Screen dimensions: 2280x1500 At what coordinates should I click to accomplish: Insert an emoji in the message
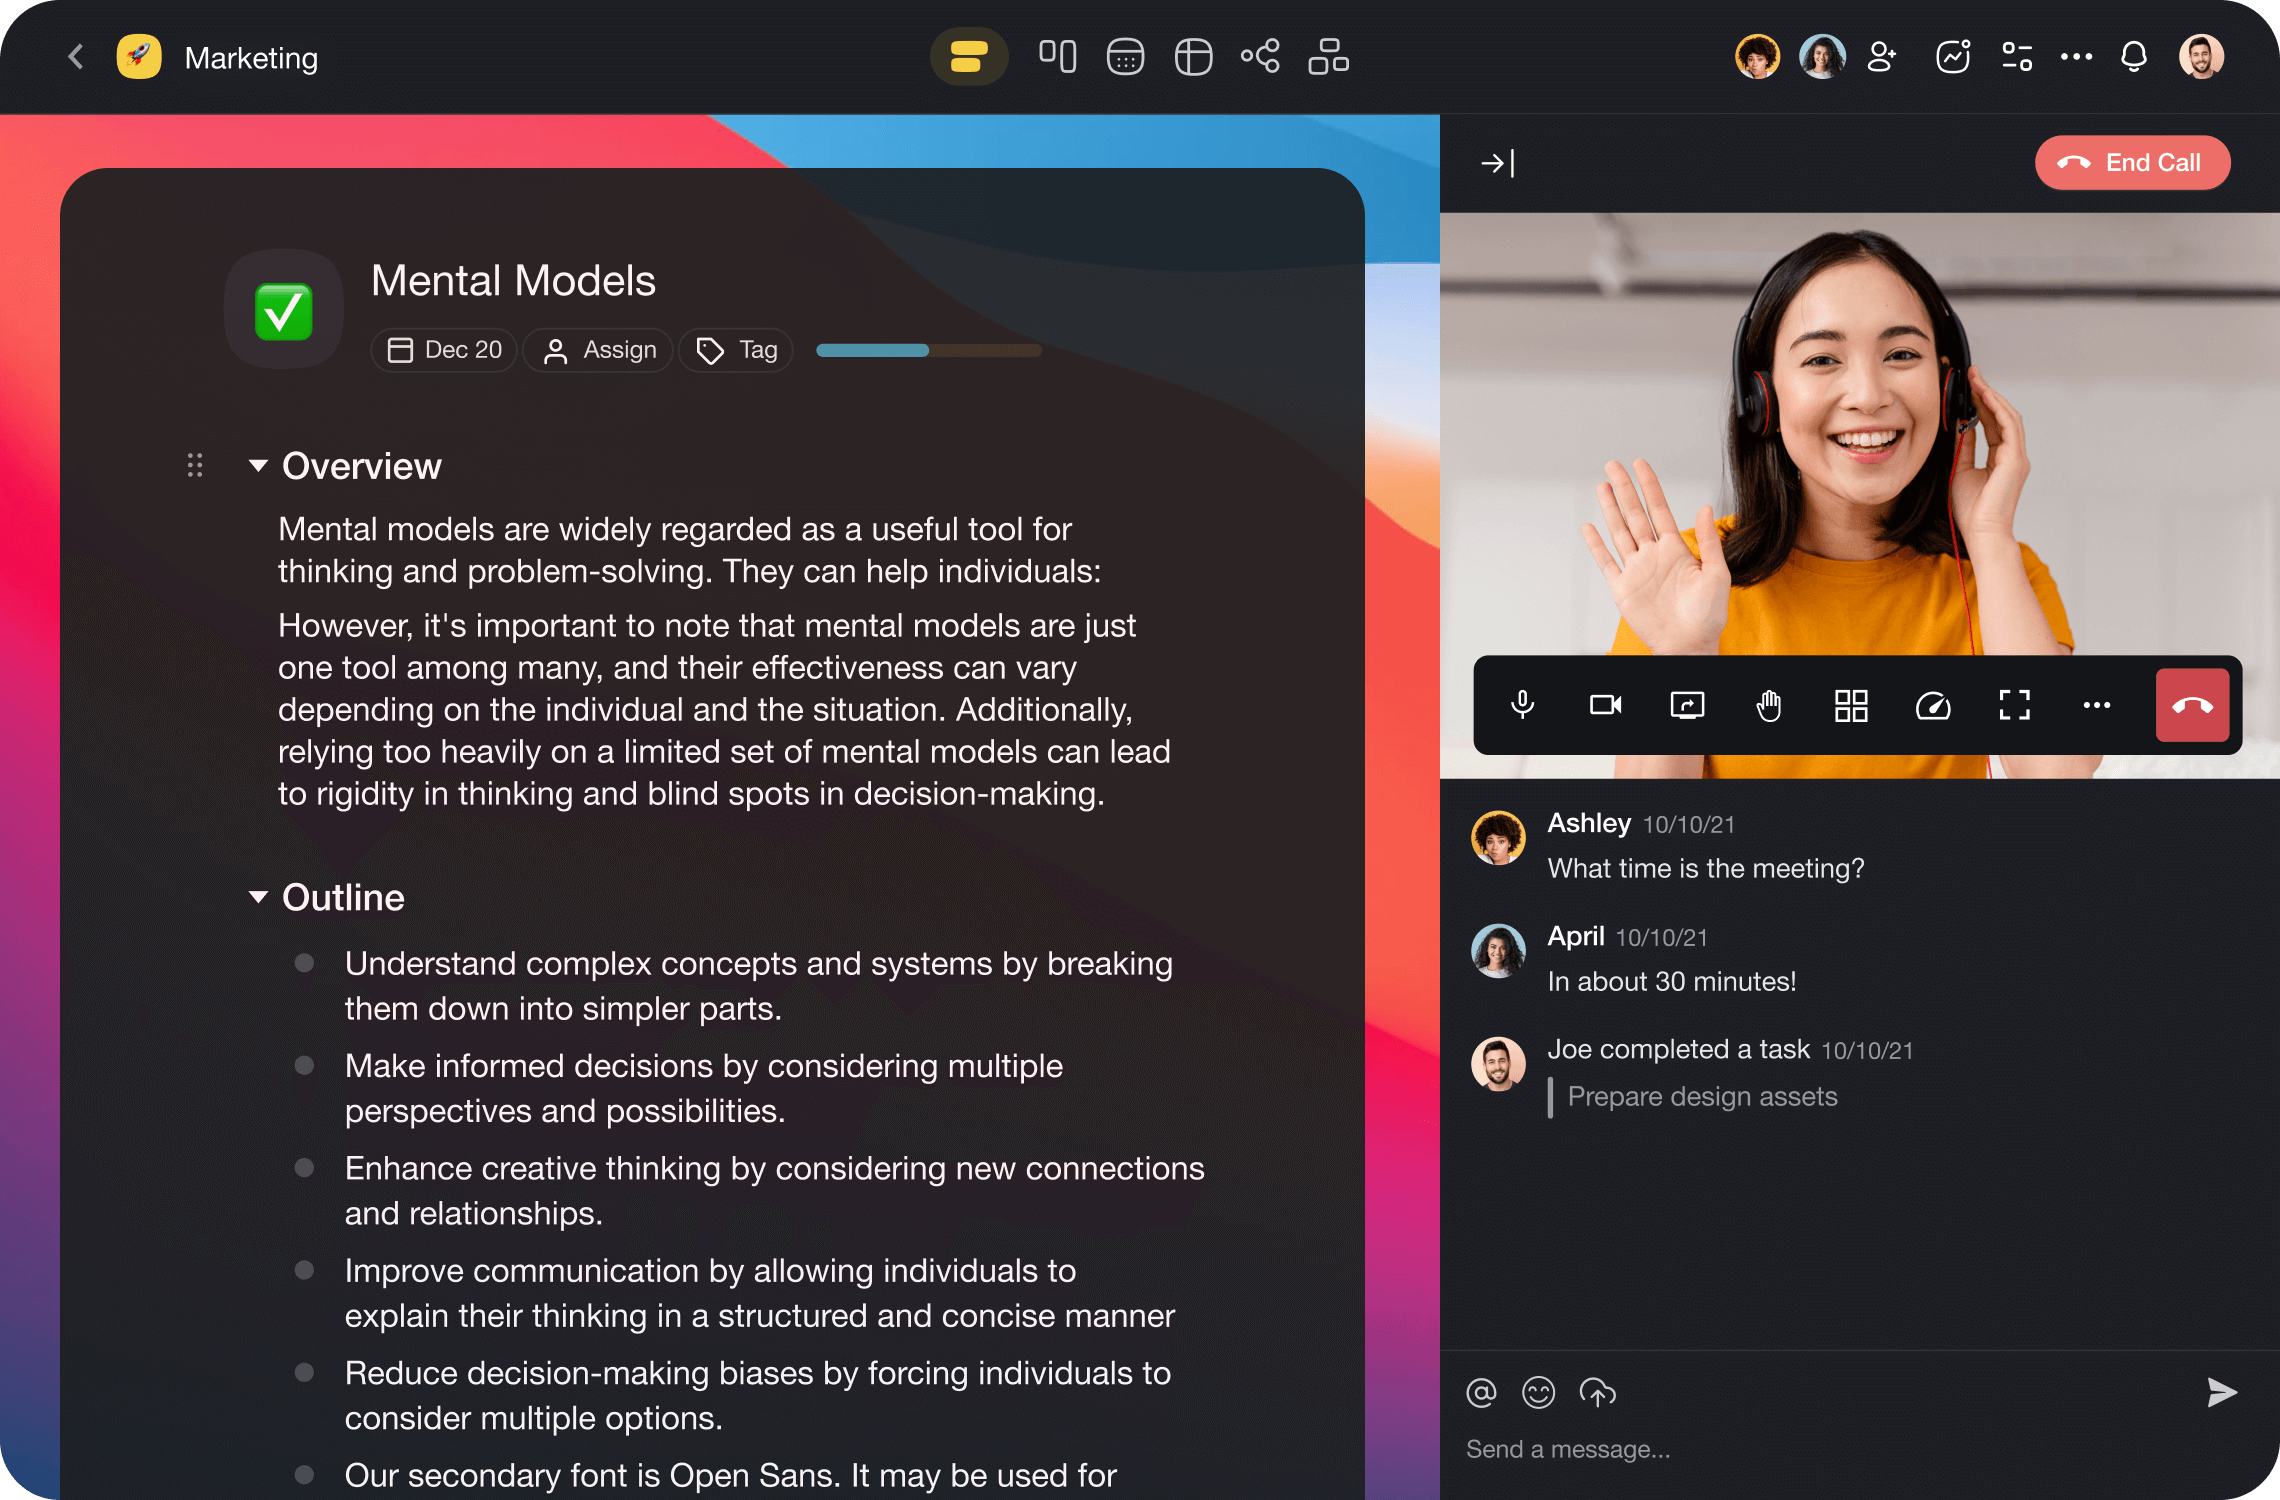point(1538,1392)
